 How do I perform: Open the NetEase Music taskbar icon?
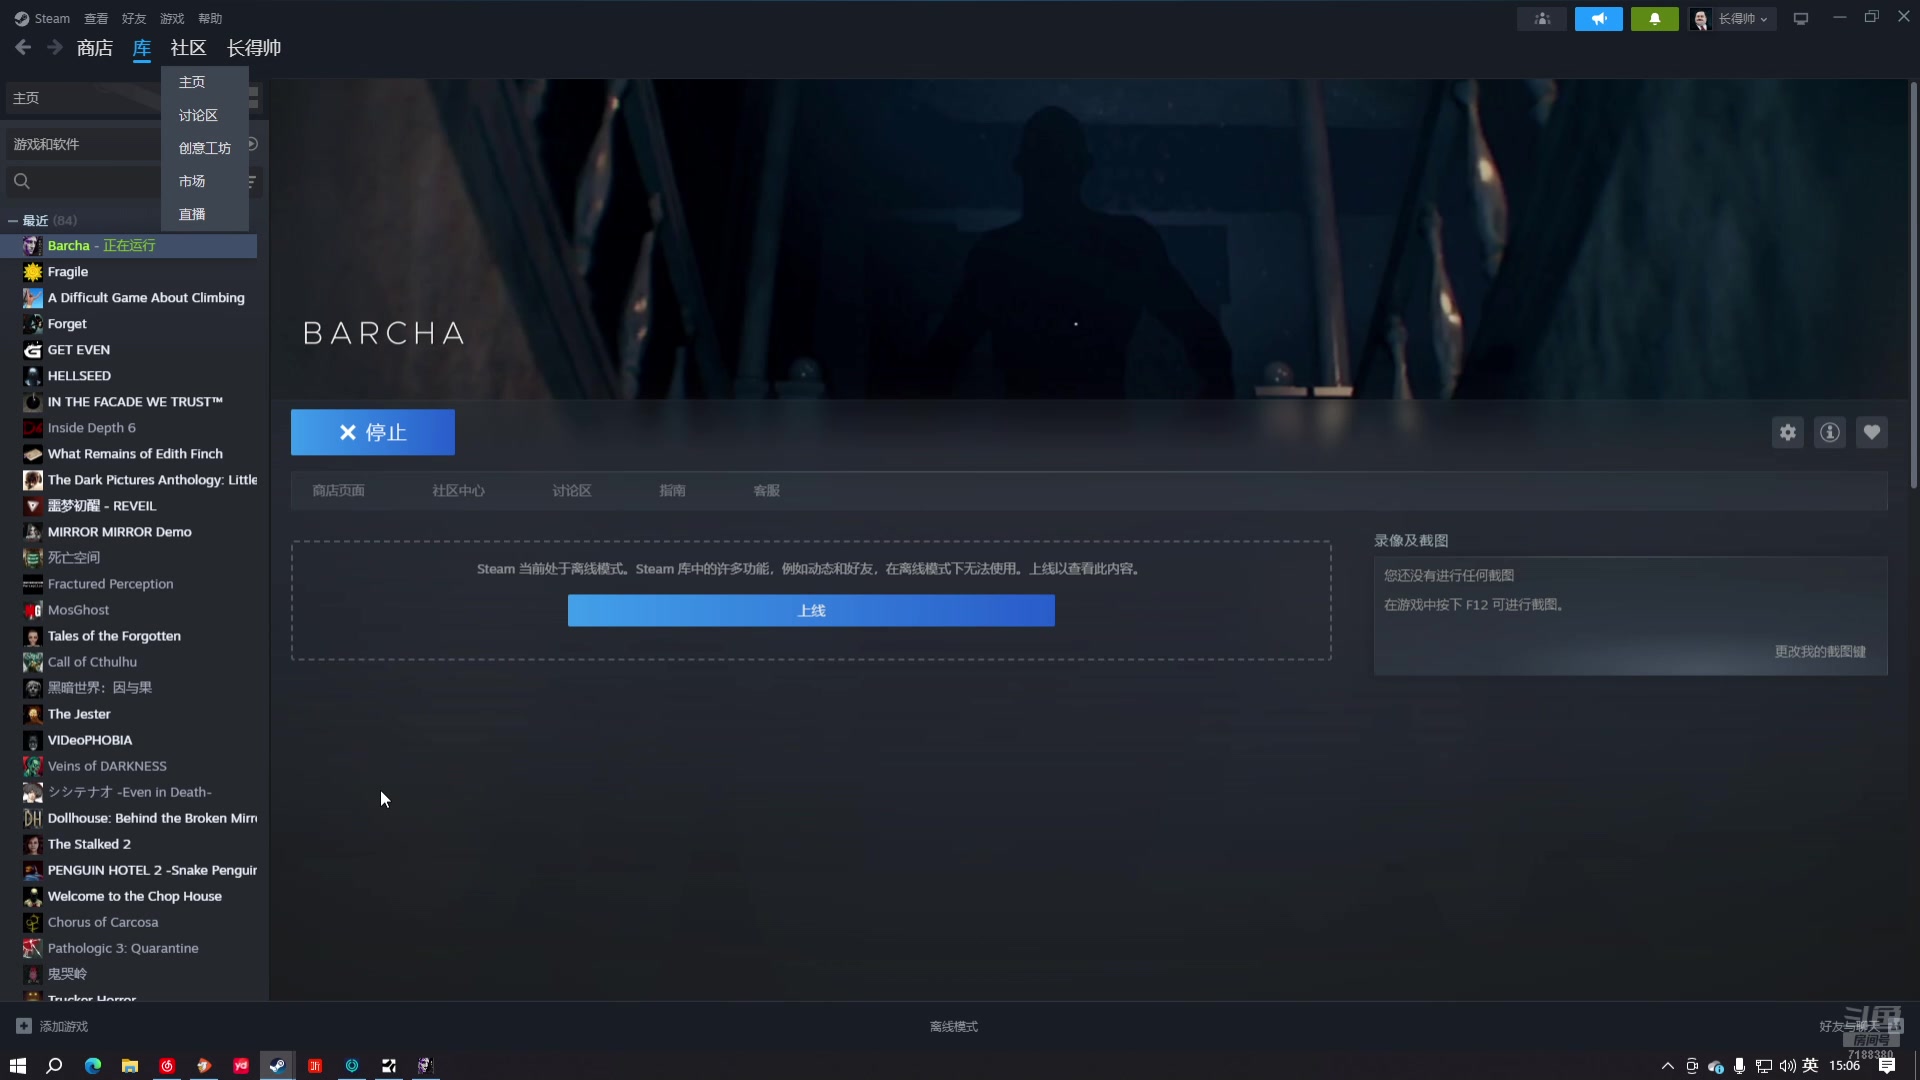167,1065
